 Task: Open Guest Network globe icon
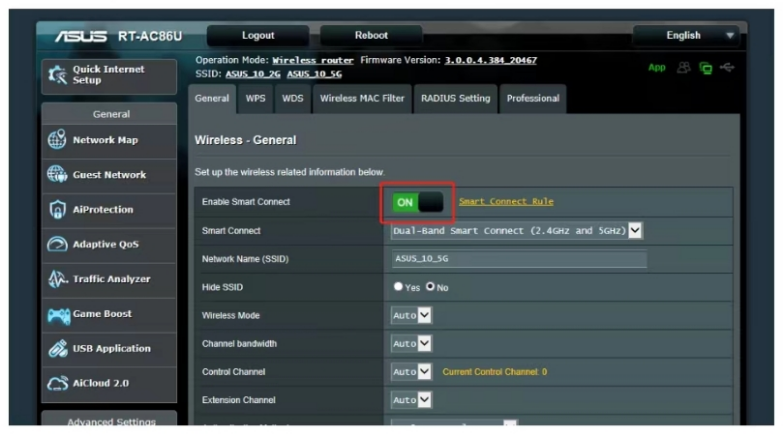tap(57, 175)
